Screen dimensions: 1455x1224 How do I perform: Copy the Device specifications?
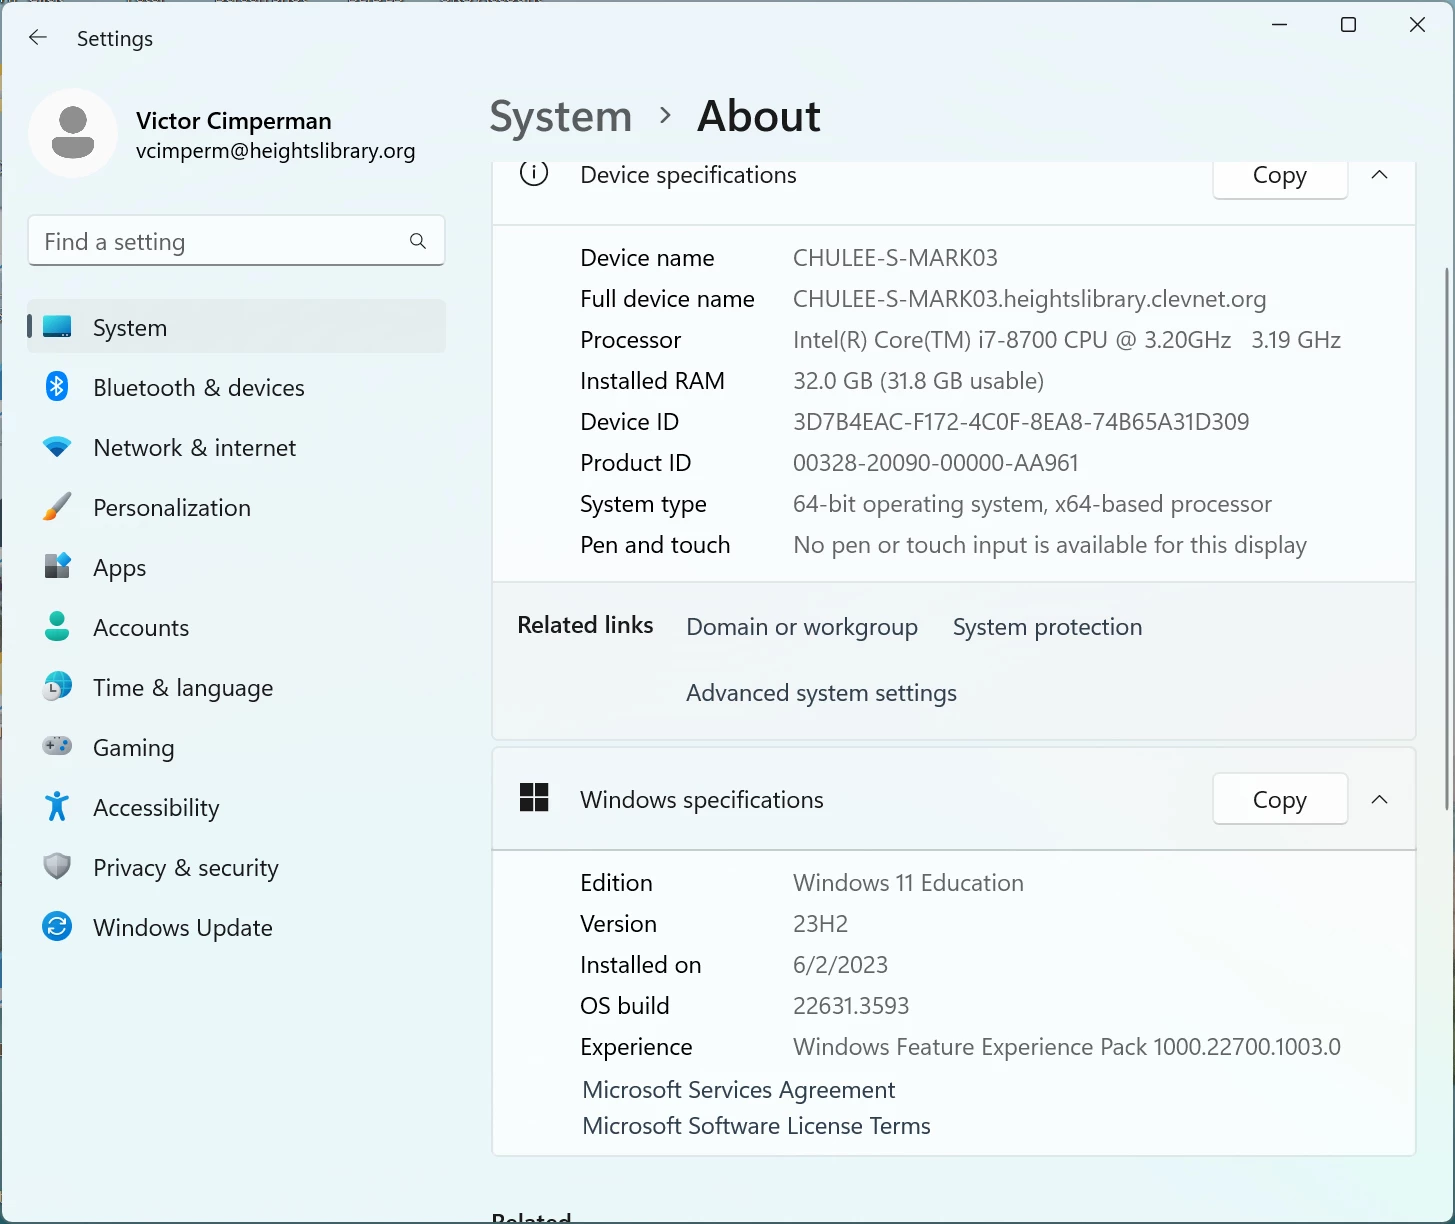pyautogui.click(x=1280, y=177)
